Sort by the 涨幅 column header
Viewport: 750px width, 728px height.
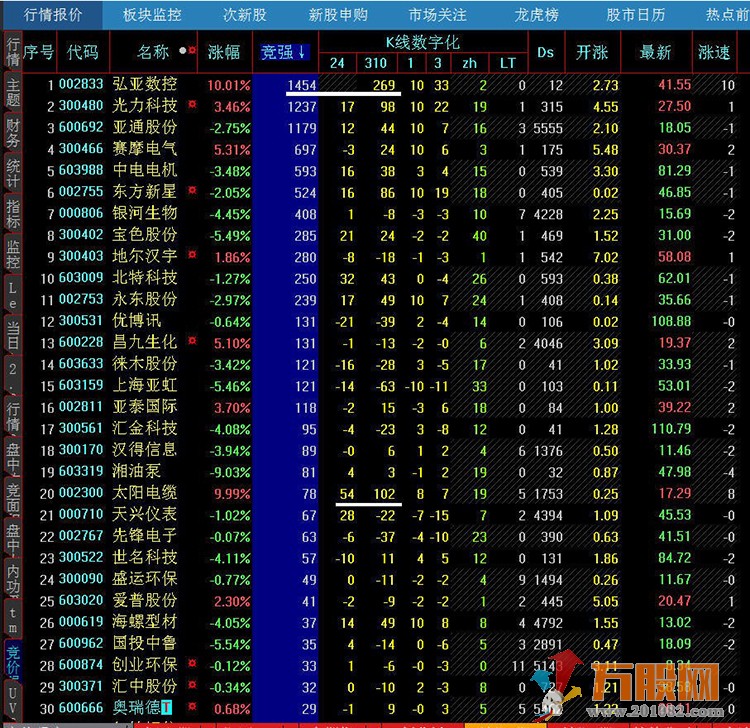pos(224,52)
